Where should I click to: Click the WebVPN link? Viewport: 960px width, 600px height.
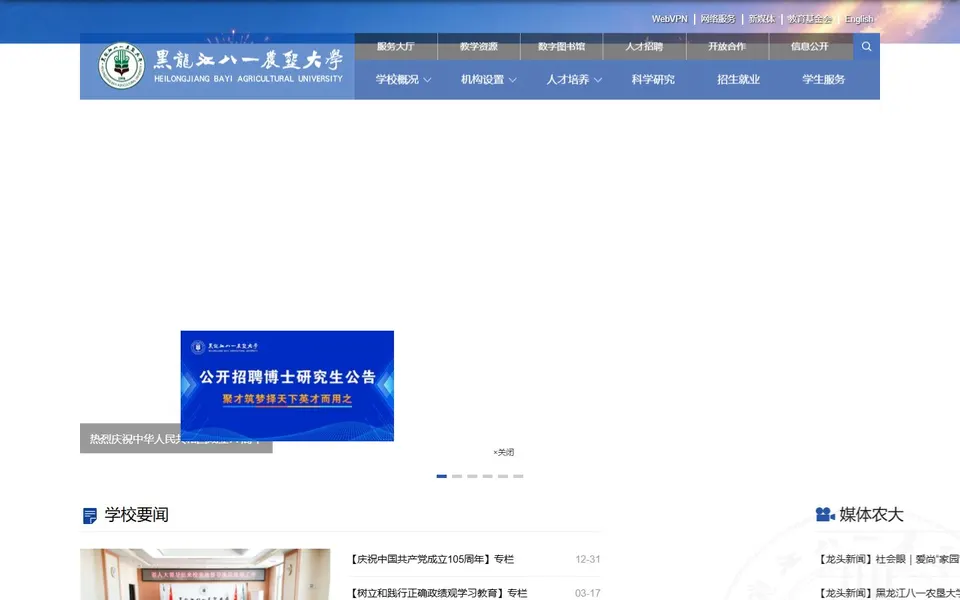[x=669, y=19]
